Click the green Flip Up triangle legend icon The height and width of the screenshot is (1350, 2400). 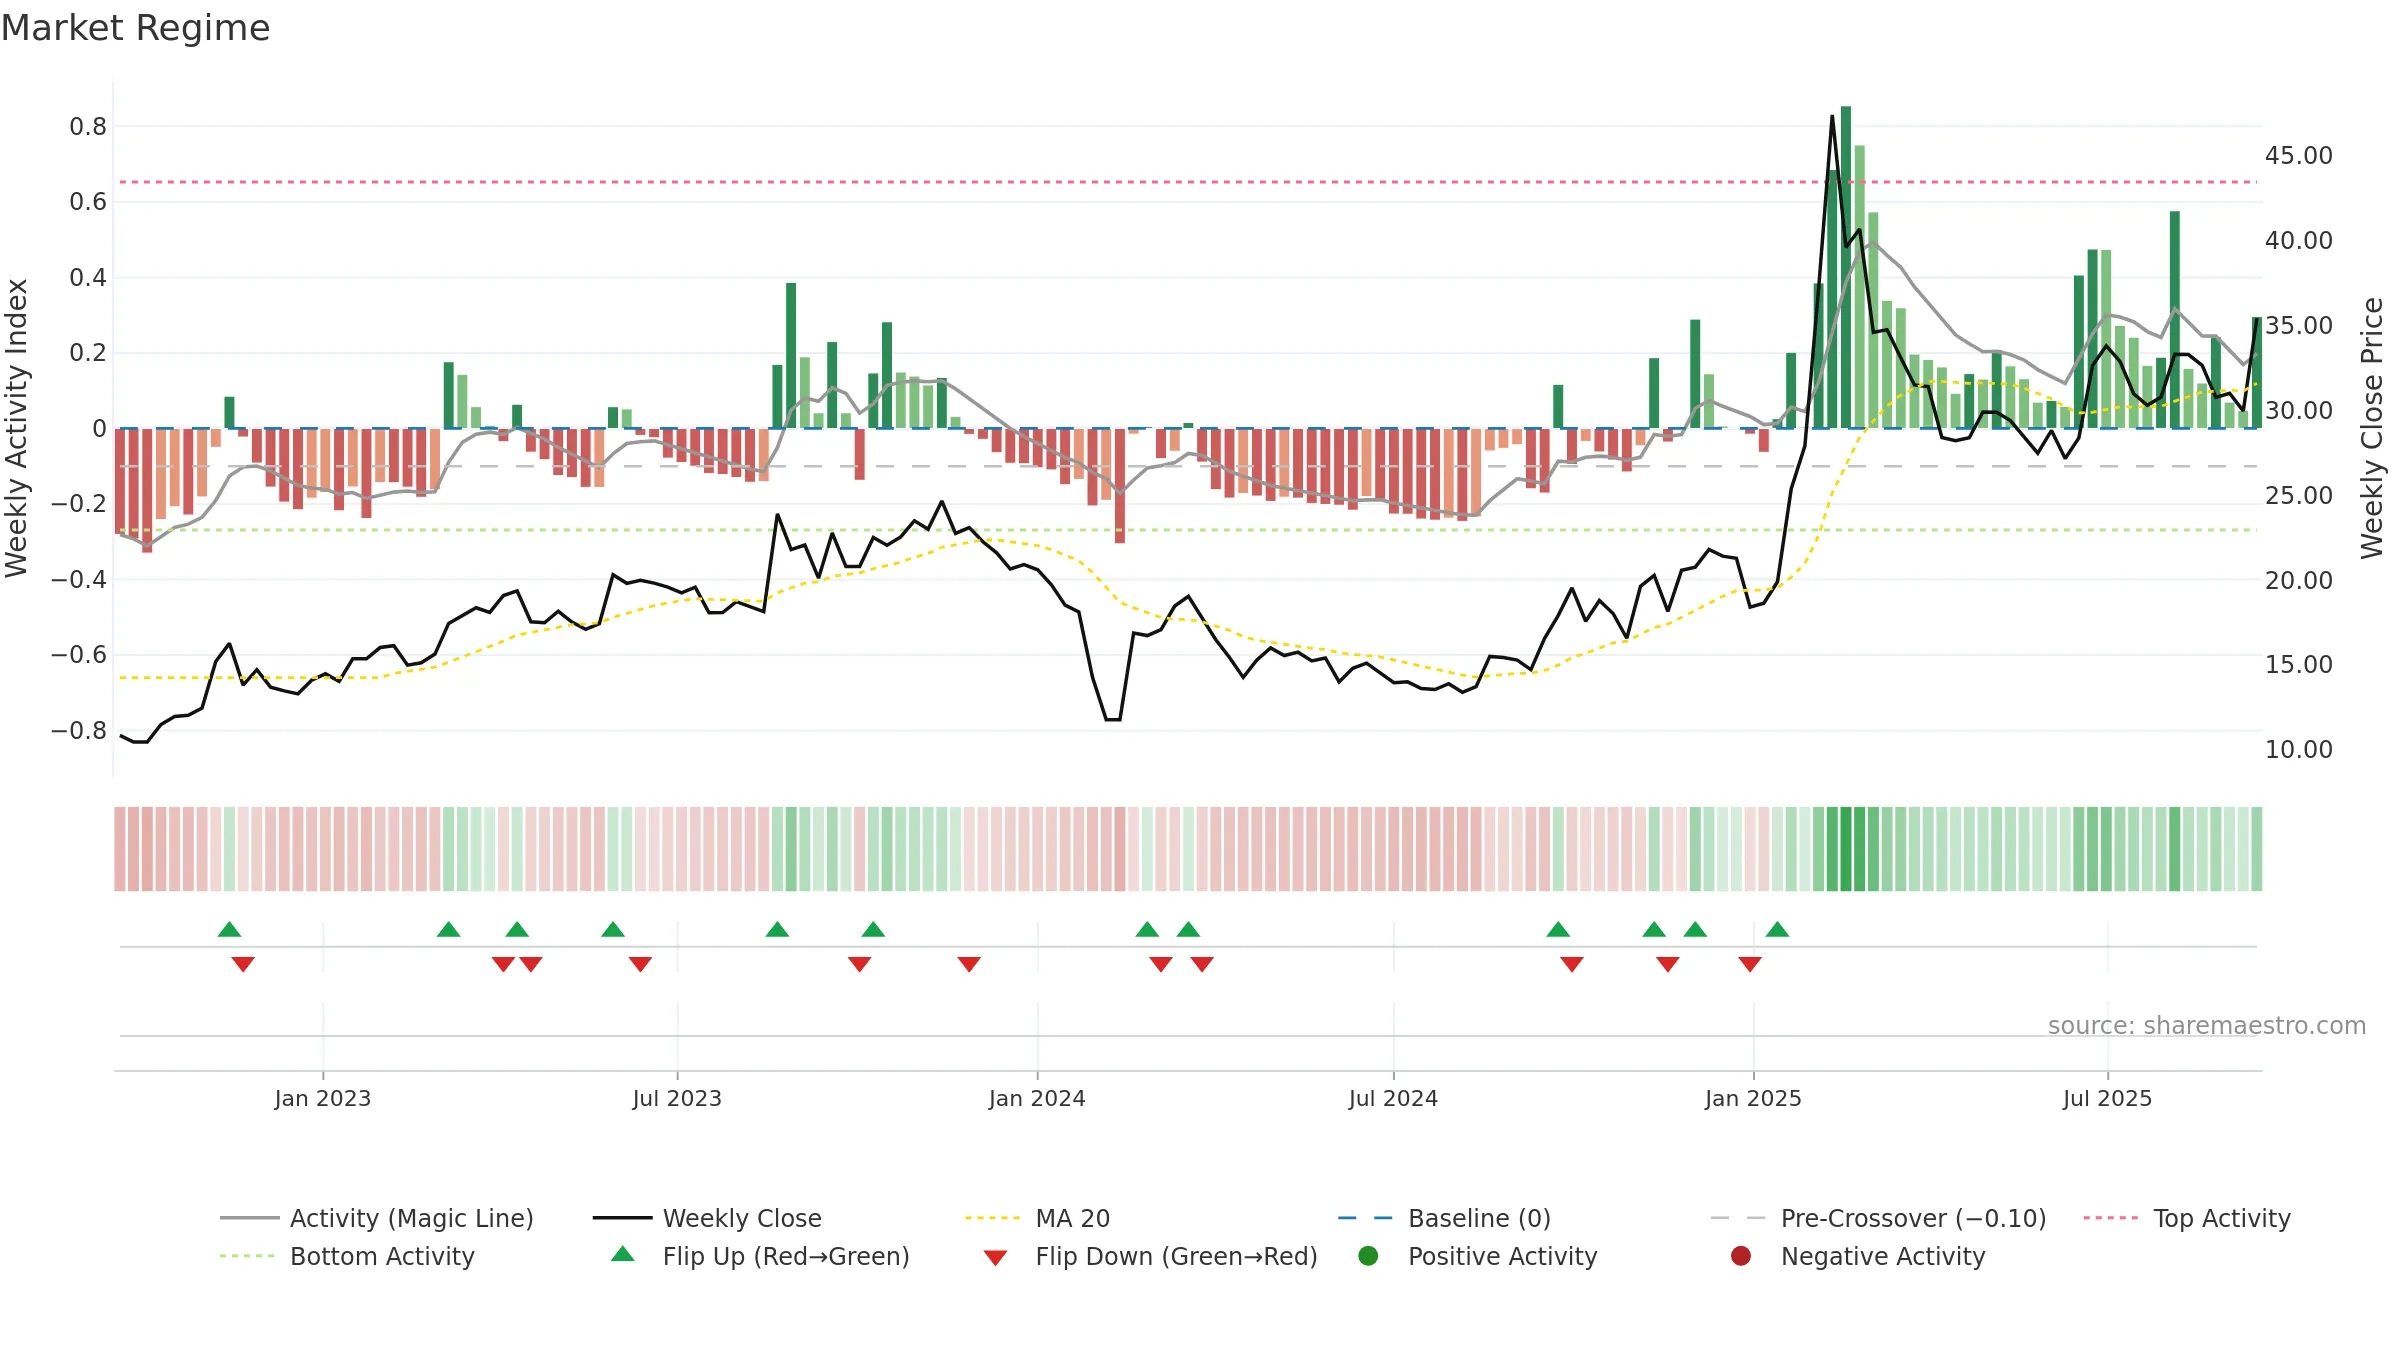tap(623, 1254)
